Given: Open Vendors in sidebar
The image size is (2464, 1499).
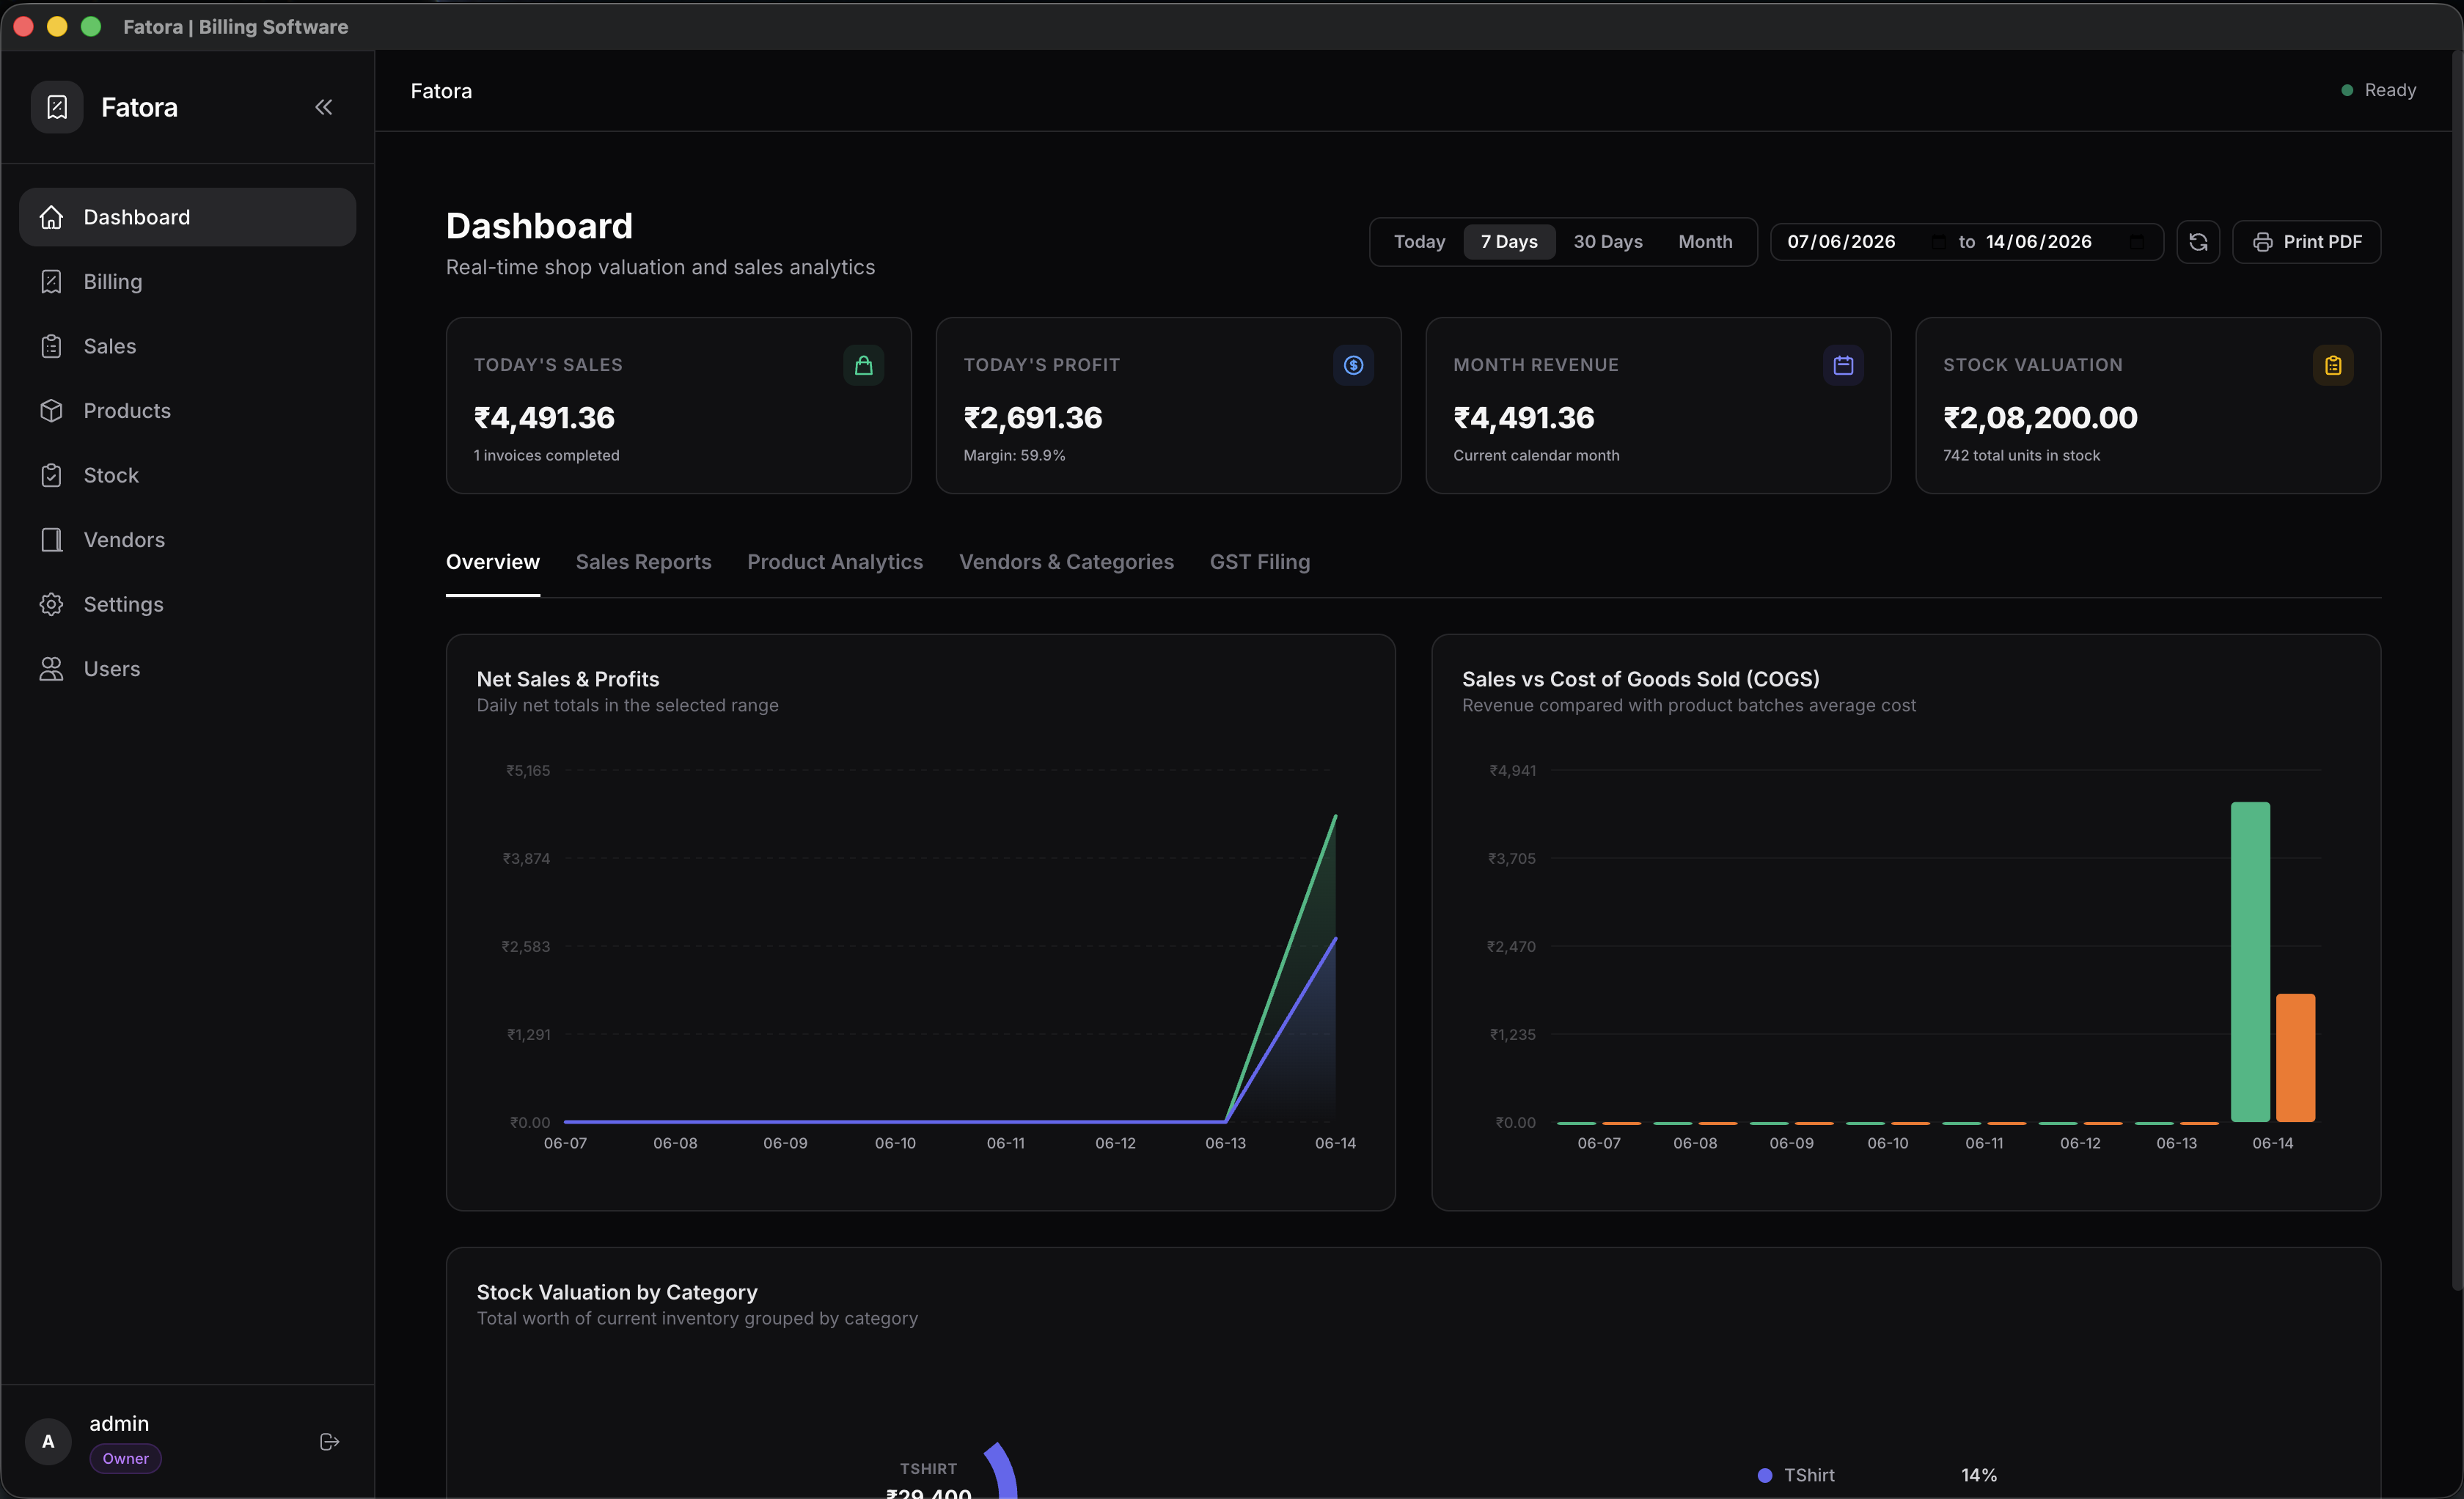Looking at the screenshot, I should pos(187,540).
